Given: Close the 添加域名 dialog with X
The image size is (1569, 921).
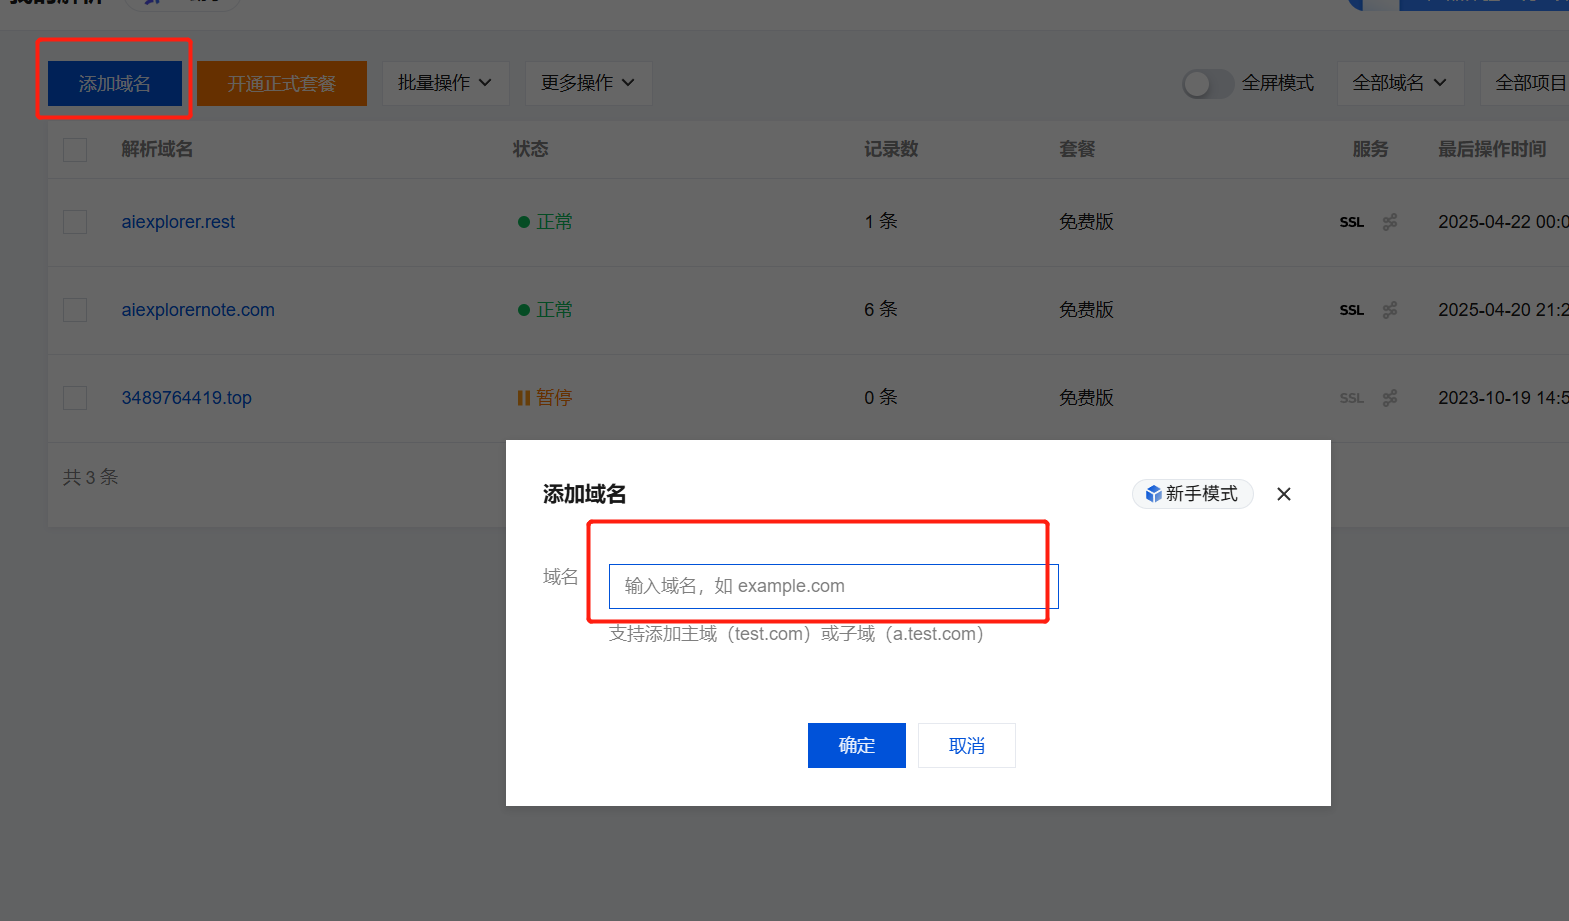Looking at the screenshot, I should tap(1284, 494).
